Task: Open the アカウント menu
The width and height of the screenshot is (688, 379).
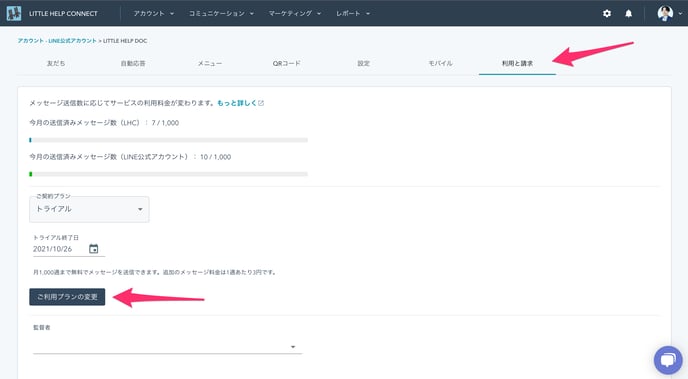Action: [x=154, y=13]
